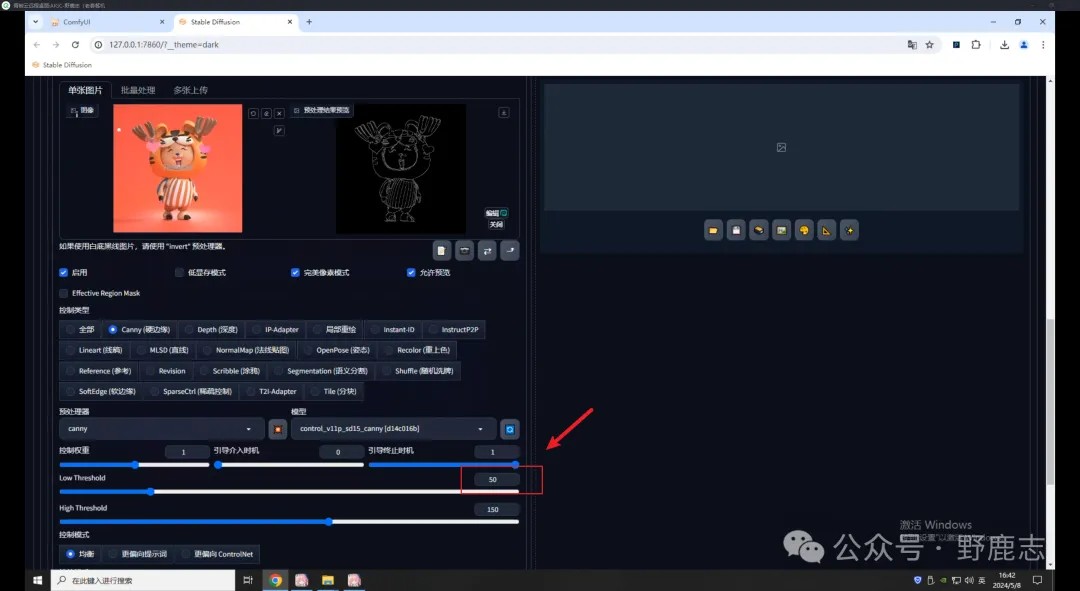Toggle the 完美像素模式 checkbox
This screenshot has width=1080, height=591.
pos(295,273)
